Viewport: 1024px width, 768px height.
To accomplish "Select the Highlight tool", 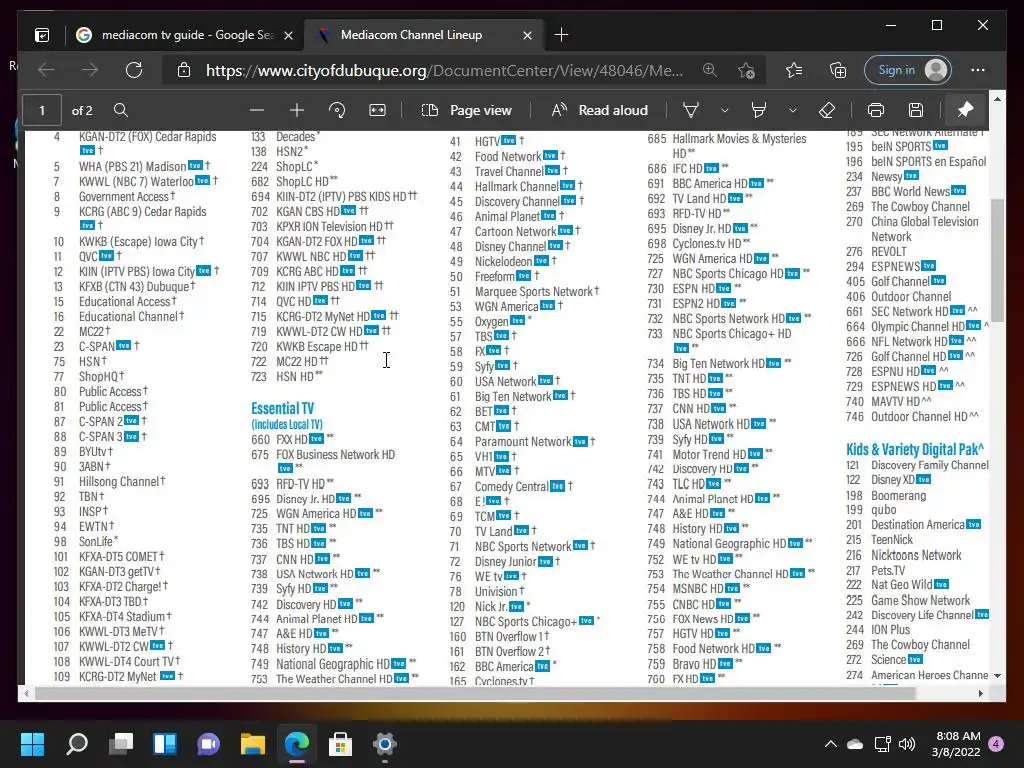I will [x=759, y=110].
